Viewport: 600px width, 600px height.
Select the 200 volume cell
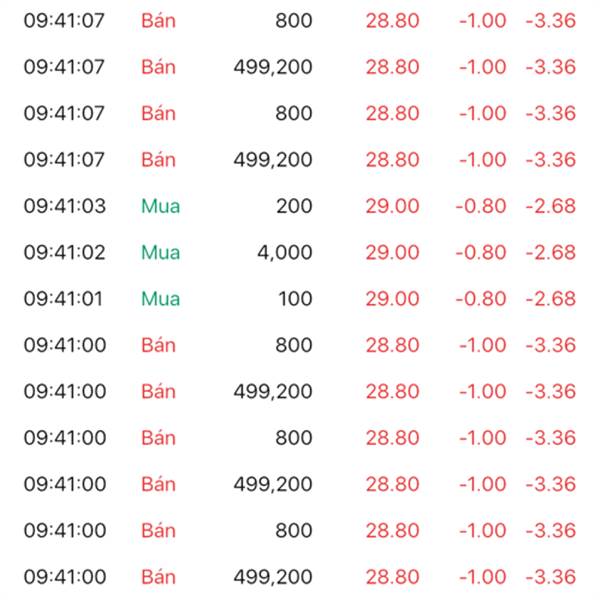(294, 206)
